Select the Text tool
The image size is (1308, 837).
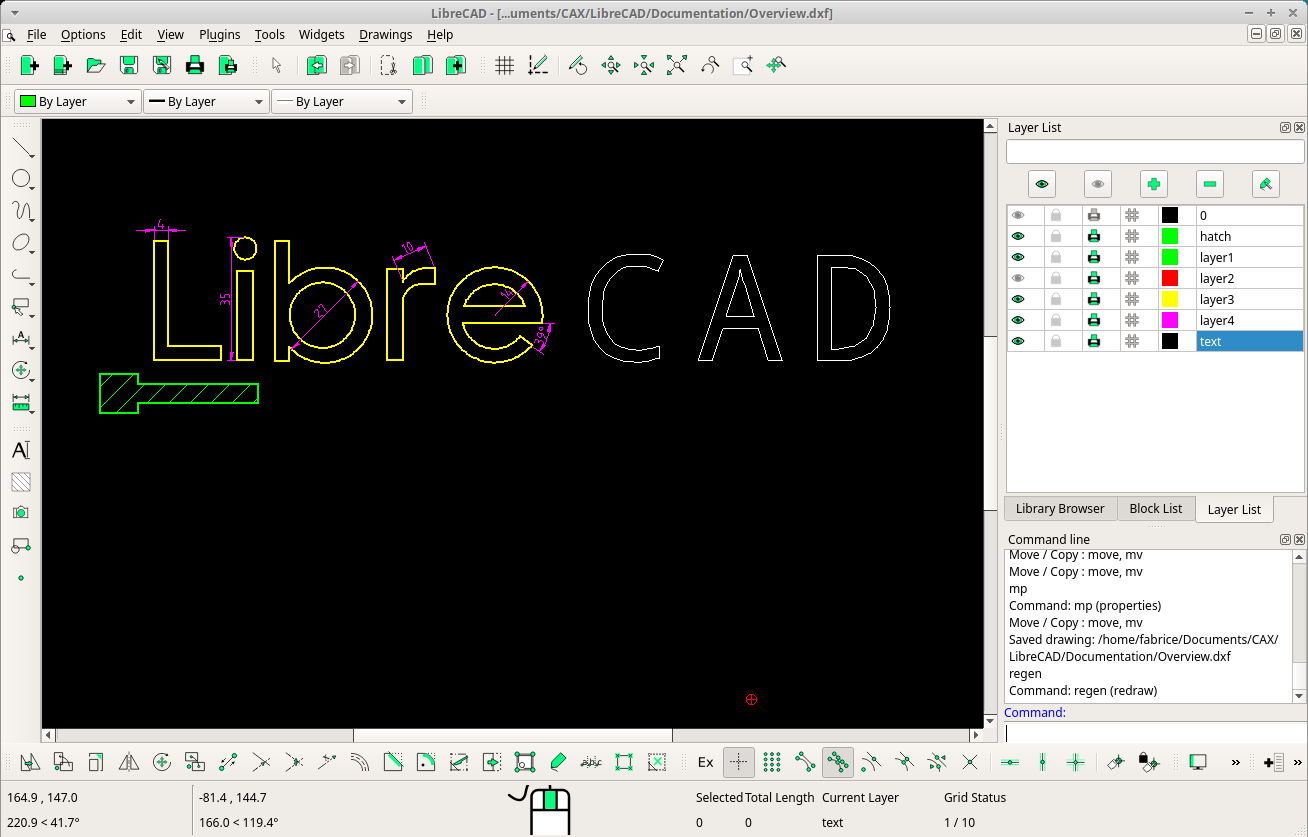click(x=20, y=451)
